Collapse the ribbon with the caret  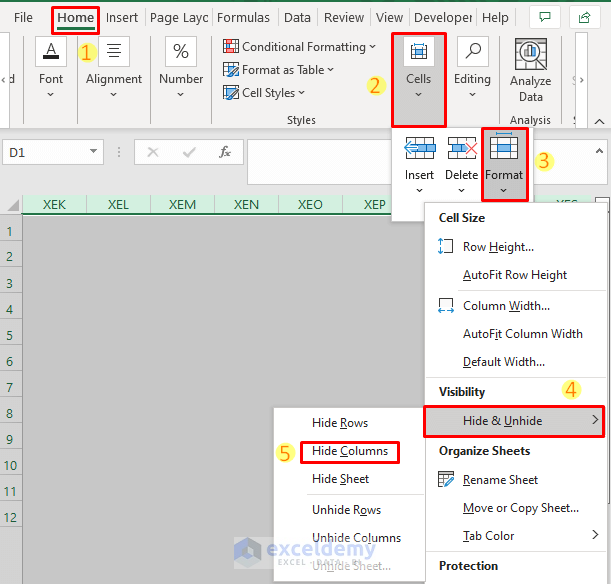(599, 122)
